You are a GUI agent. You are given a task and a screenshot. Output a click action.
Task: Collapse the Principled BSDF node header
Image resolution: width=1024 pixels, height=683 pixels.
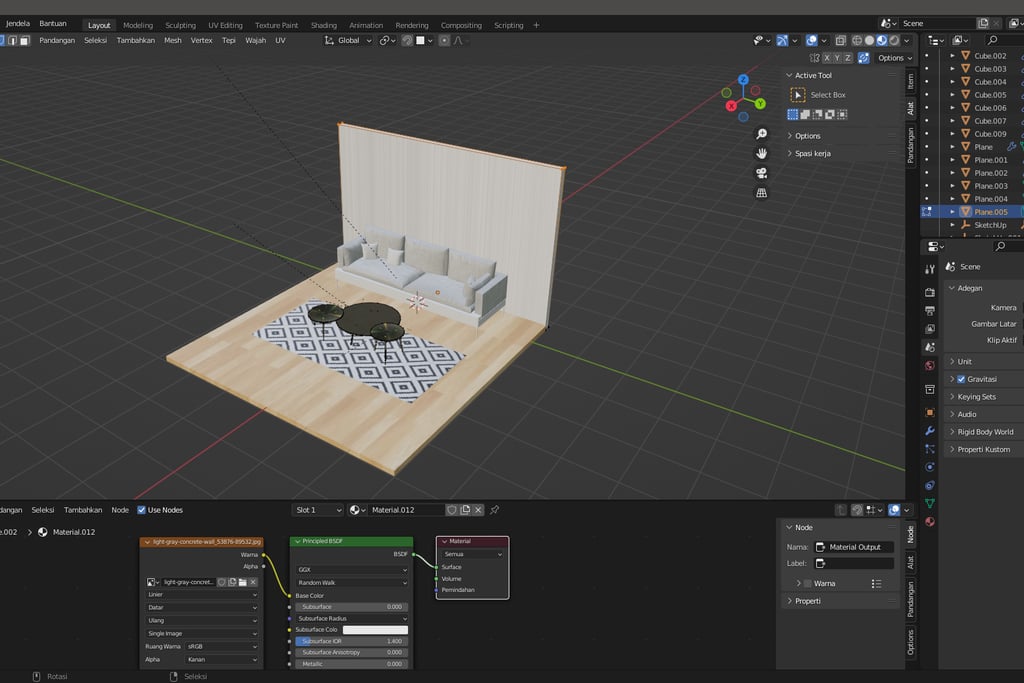298,541
